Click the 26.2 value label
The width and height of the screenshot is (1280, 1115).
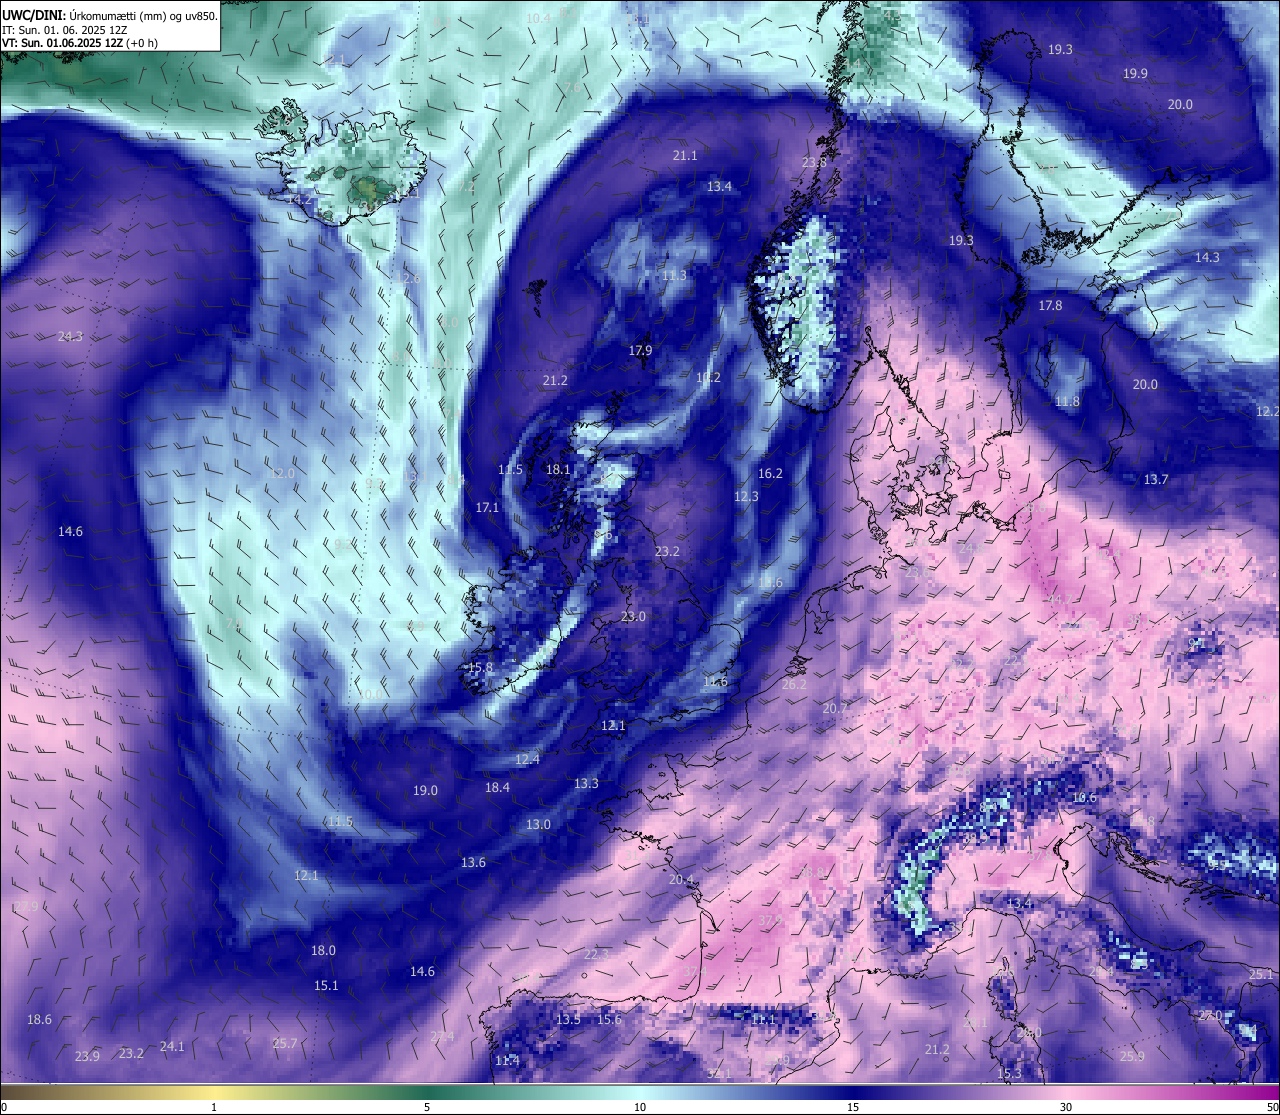coord(794,685)
